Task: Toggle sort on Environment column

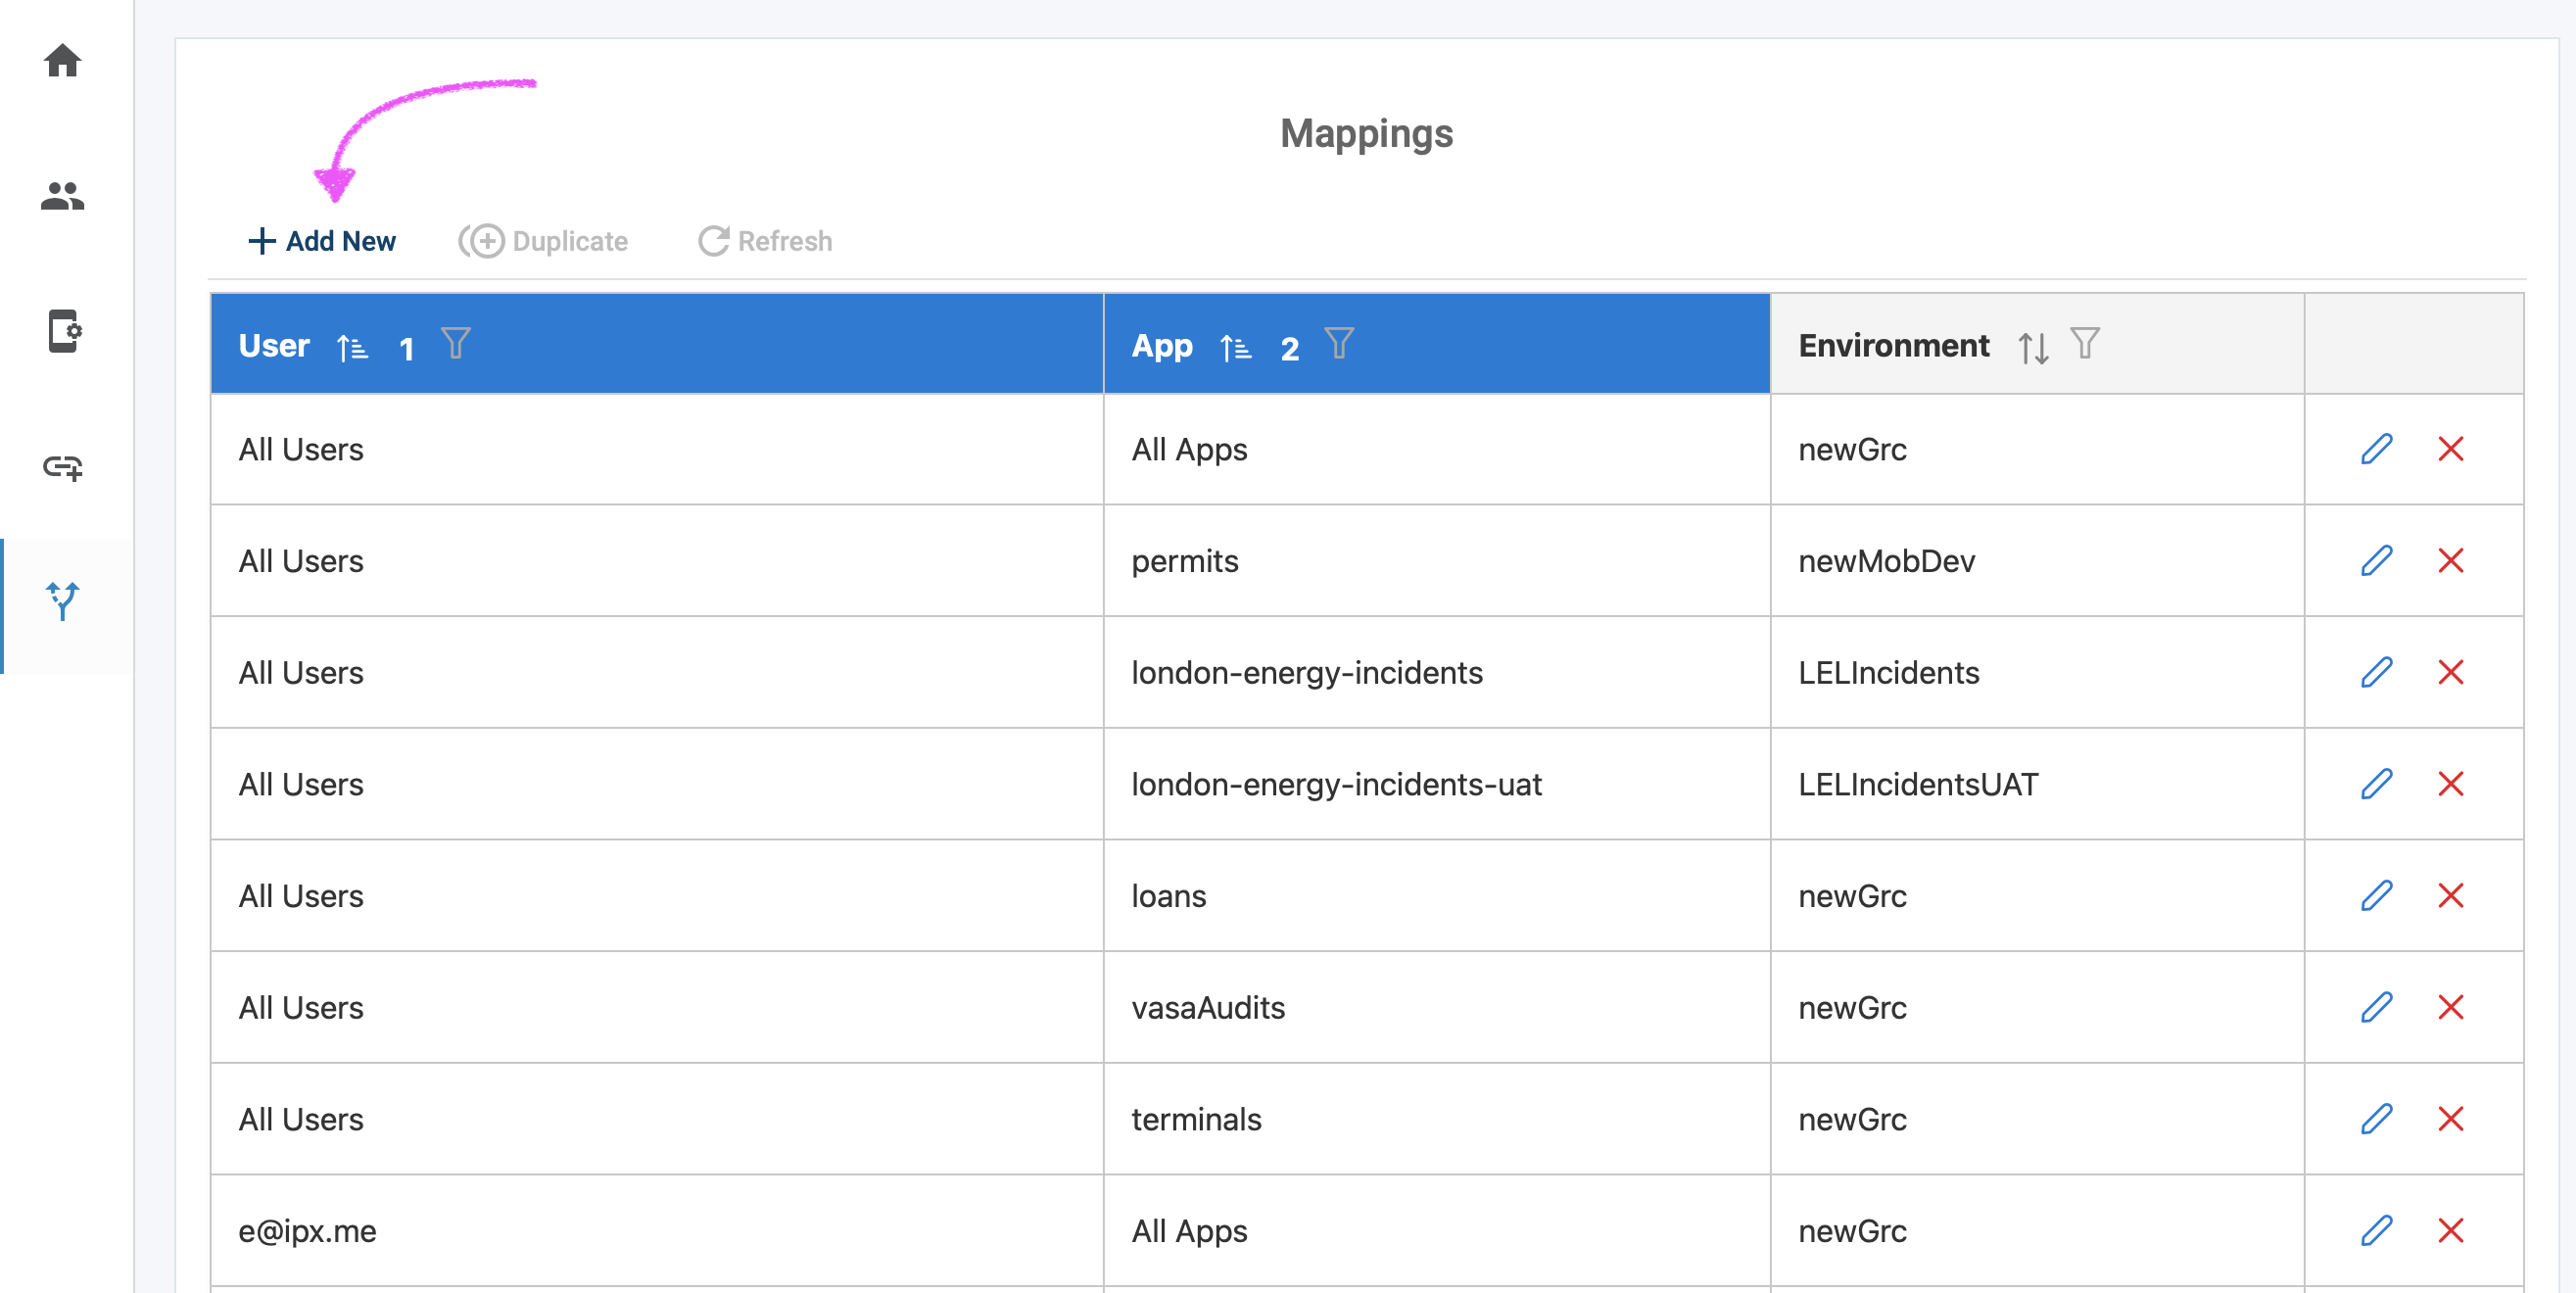Action: click(x=2033, y=347)
